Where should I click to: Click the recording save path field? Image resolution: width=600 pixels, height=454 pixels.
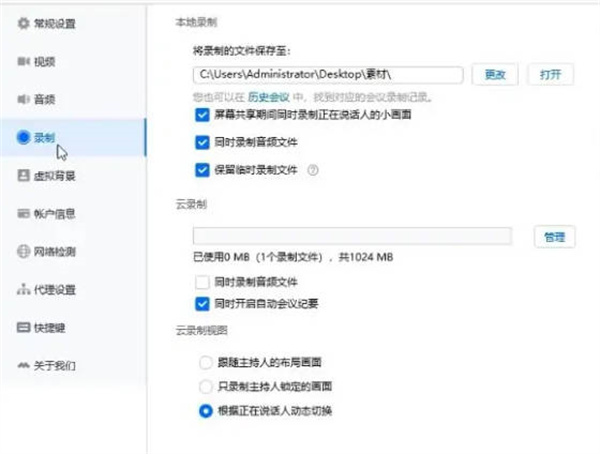[327, 75]
